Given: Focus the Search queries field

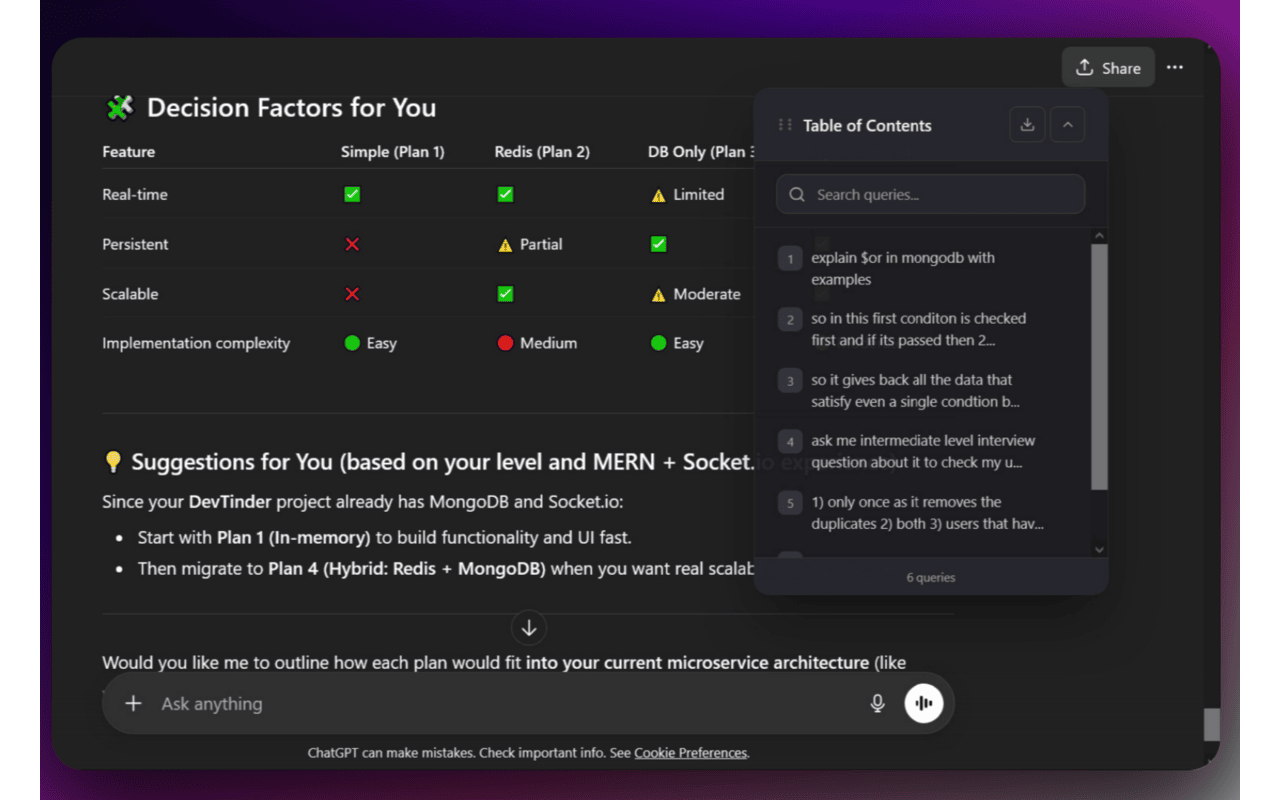Looking at the screenshot, I should (x=931, y=194).
